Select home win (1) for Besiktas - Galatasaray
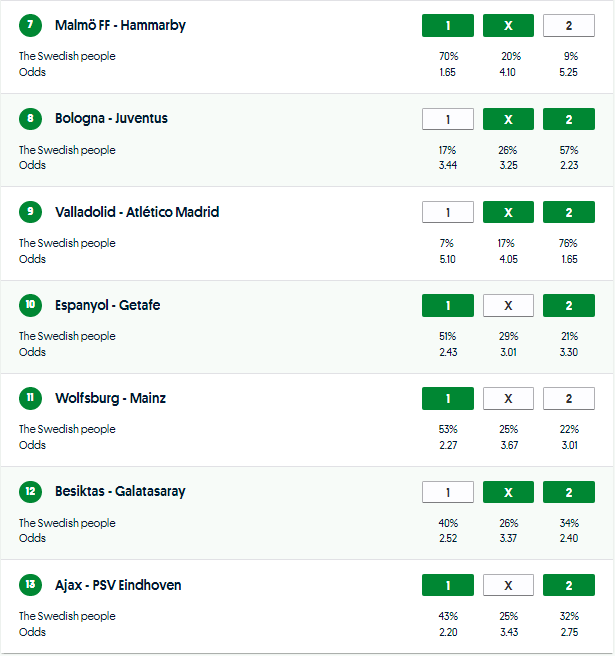This screenshot has width=615, height=656. tap(448, 493)
